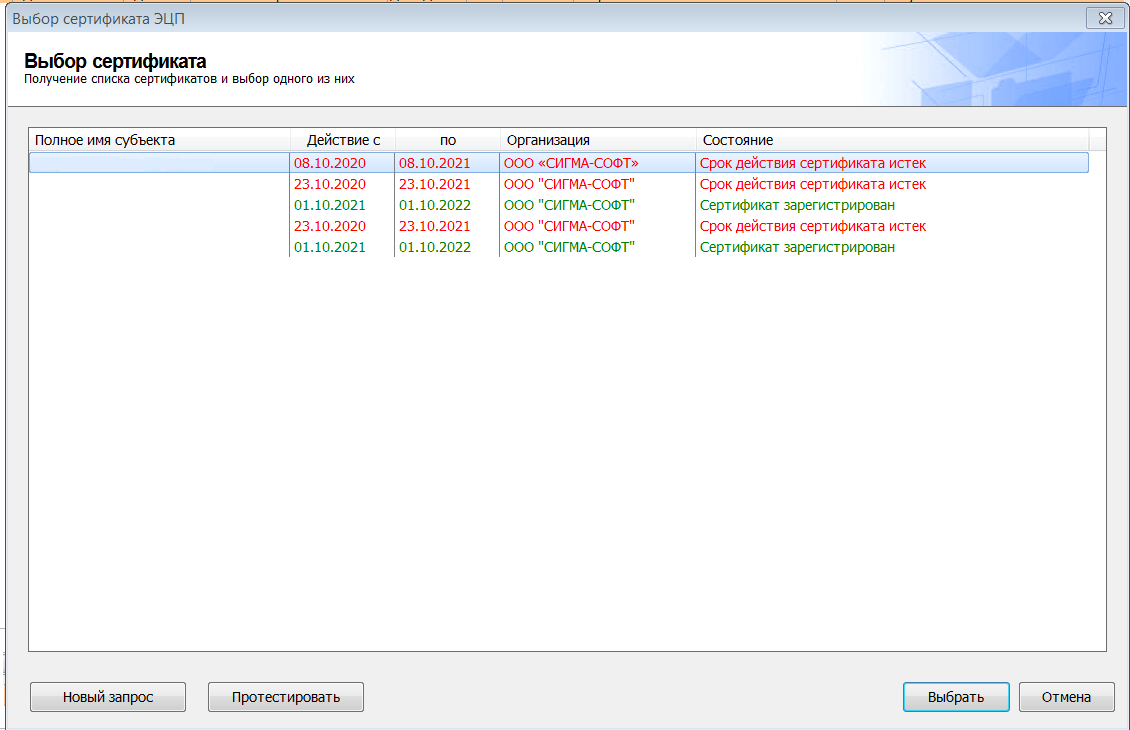
Task: Click the Выбрать button
Action: tap(956, 697)
